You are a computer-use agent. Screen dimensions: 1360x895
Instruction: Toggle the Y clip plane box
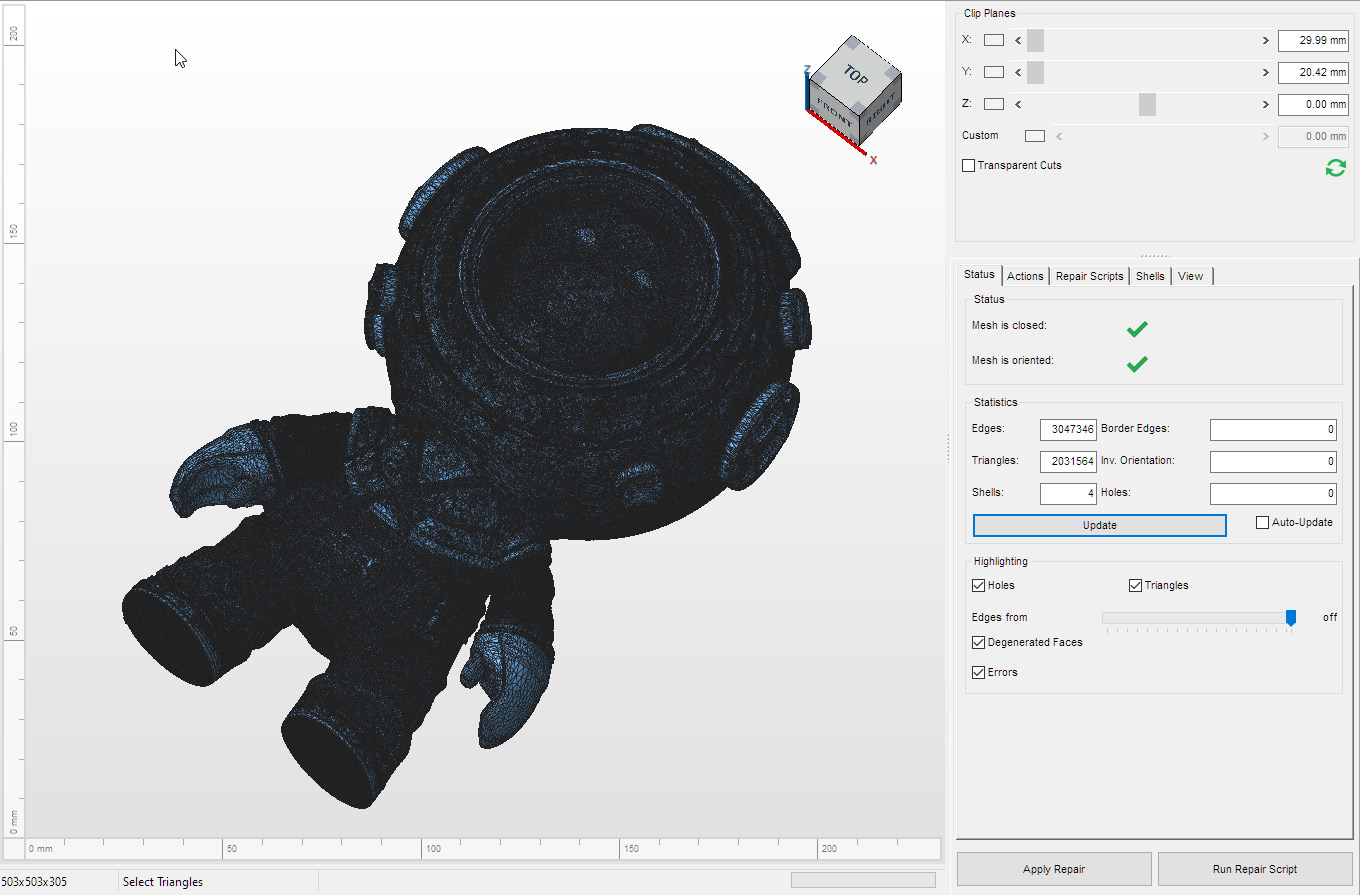(994, 72)
